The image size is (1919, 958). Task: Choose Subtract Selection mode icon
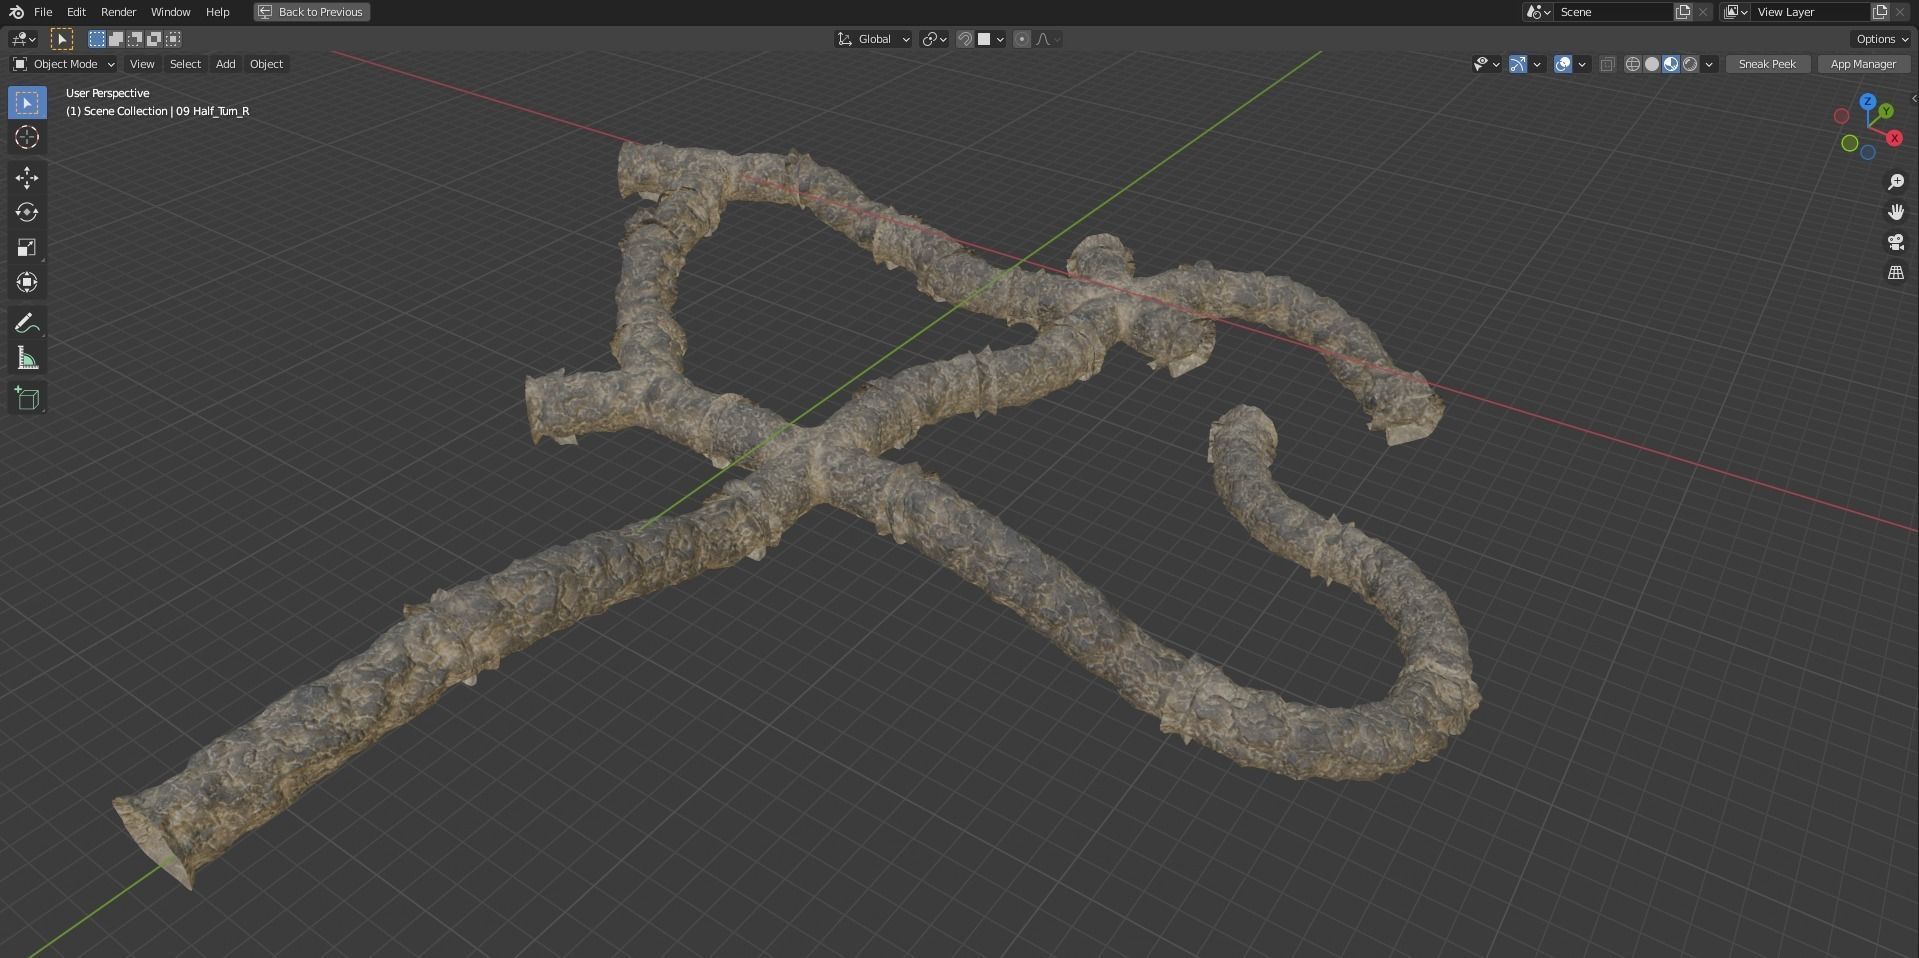point(135,39)
